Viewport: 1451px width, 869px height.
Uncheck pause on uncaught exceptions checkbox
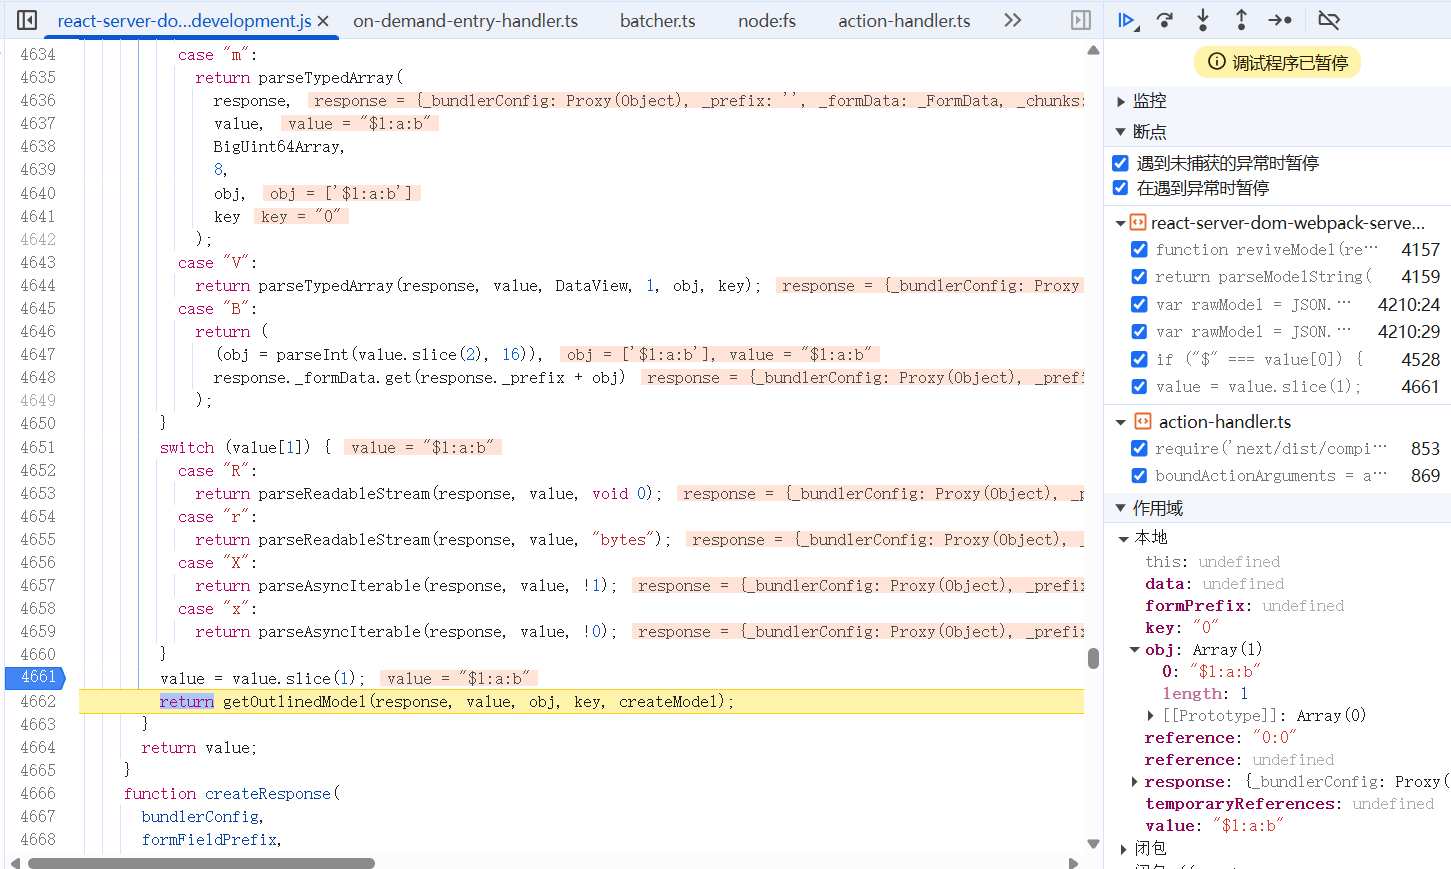pos(1120,163)
